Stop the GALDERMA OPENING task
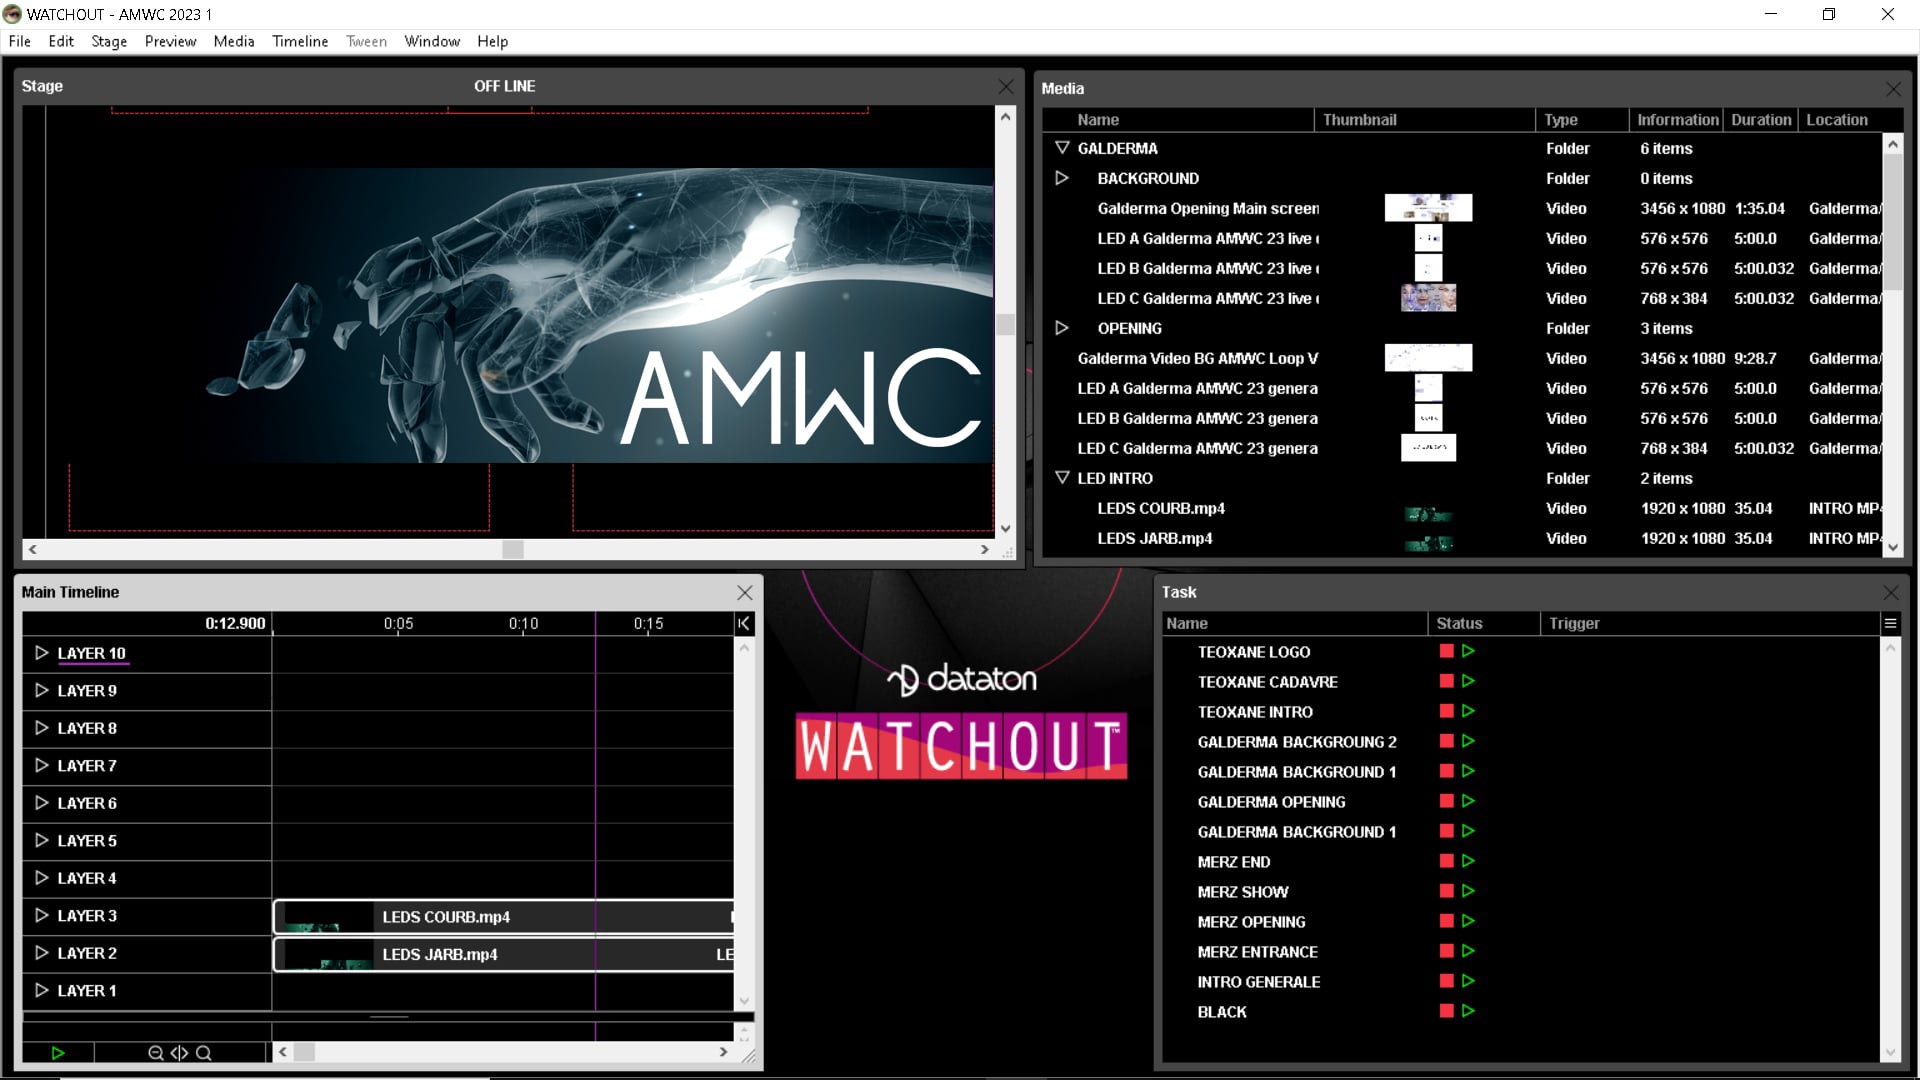This screenshot has width=1920, height=1080. (1445, 801)
